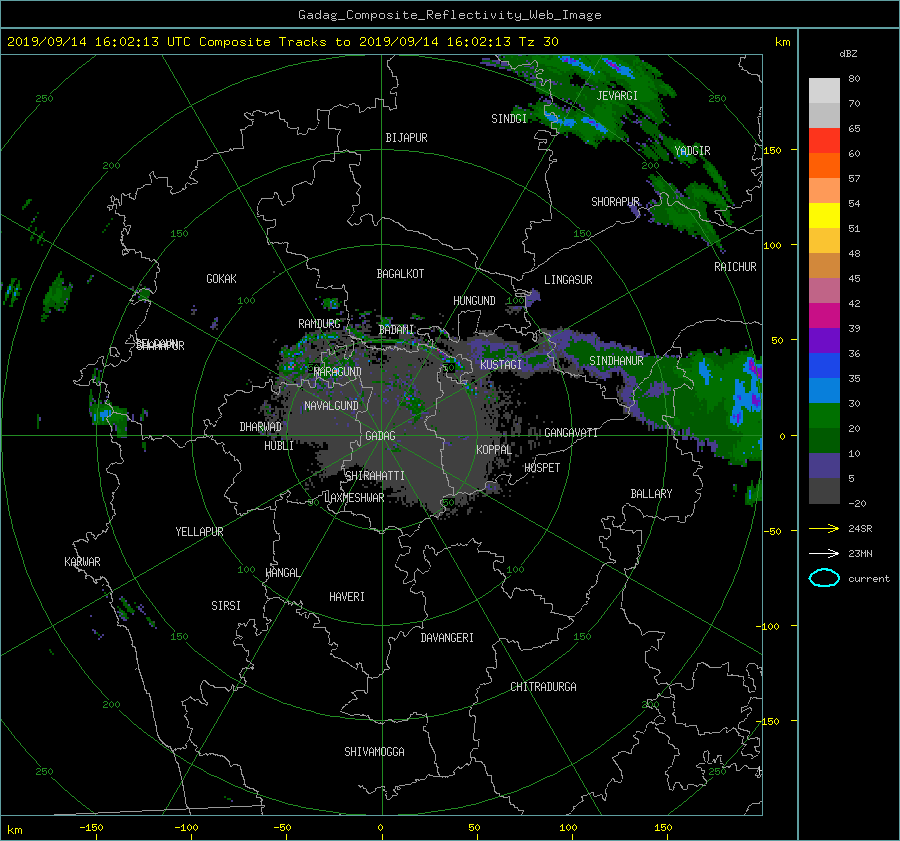Click the Gadag_Composite_Reflectivity_Web_Image title
The height and width of the screenshot is (841, 900).
[x=450, y=15]
